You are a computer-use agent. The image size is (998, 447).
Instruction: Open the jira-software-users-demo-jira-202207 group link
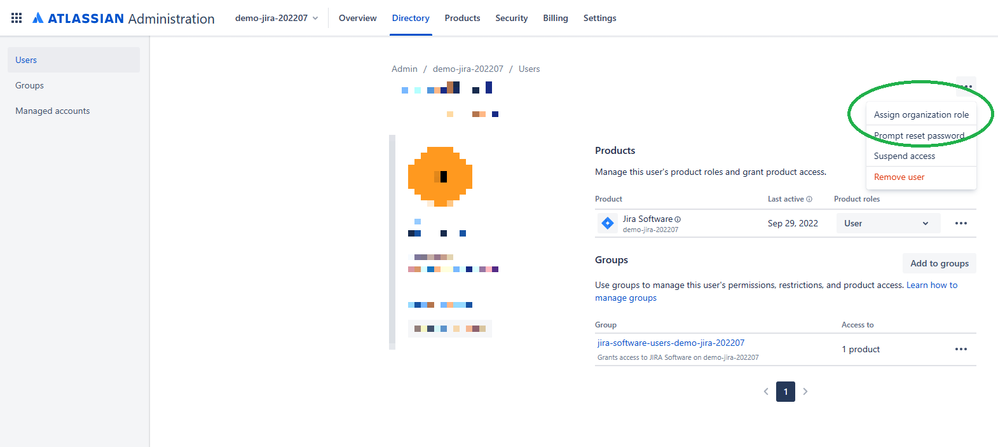671,343
